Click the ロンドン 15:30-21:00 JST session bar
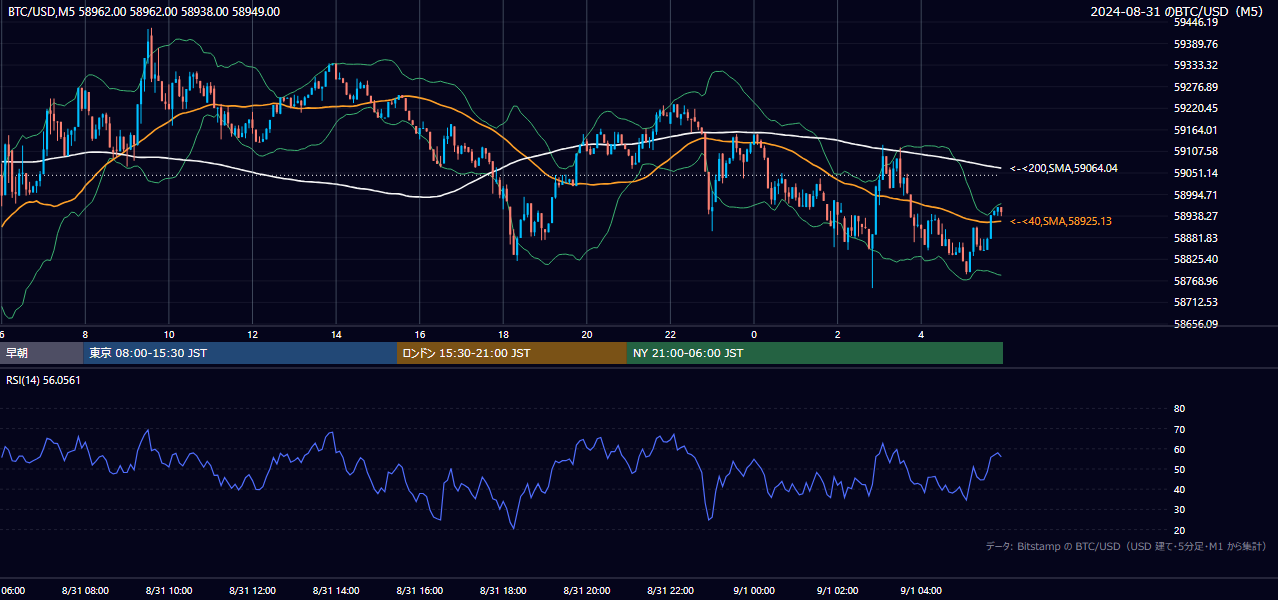1278x600 pixels. (x=512, y=353)
